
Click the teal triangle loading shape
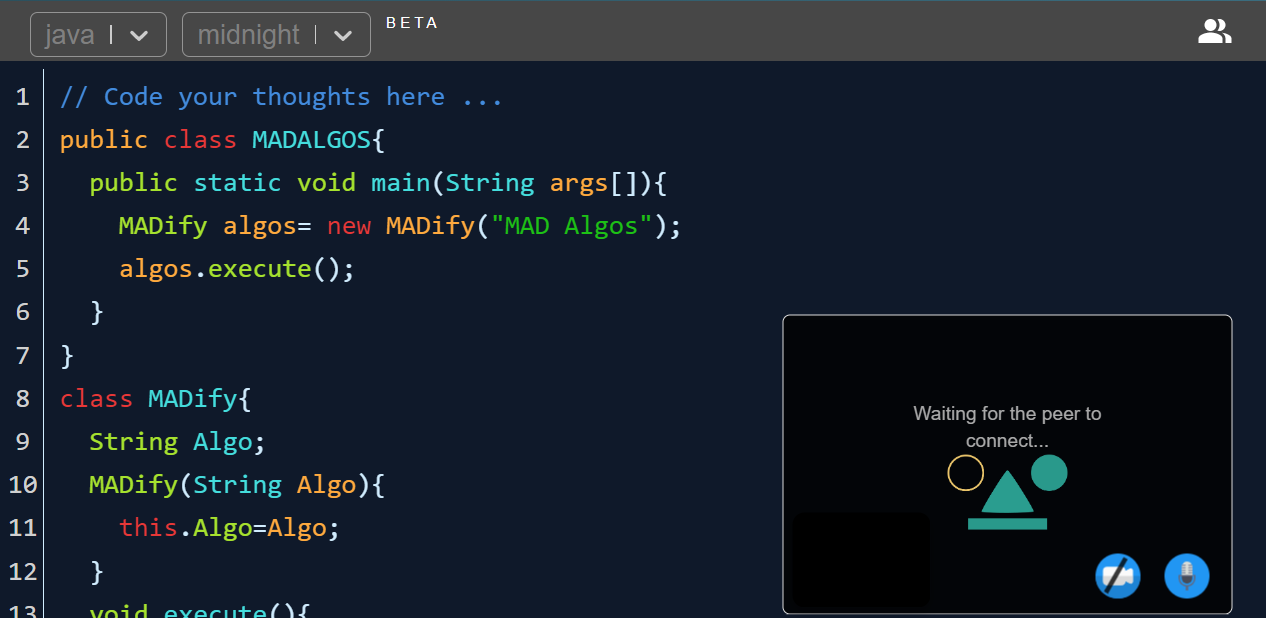[1007, 493]
